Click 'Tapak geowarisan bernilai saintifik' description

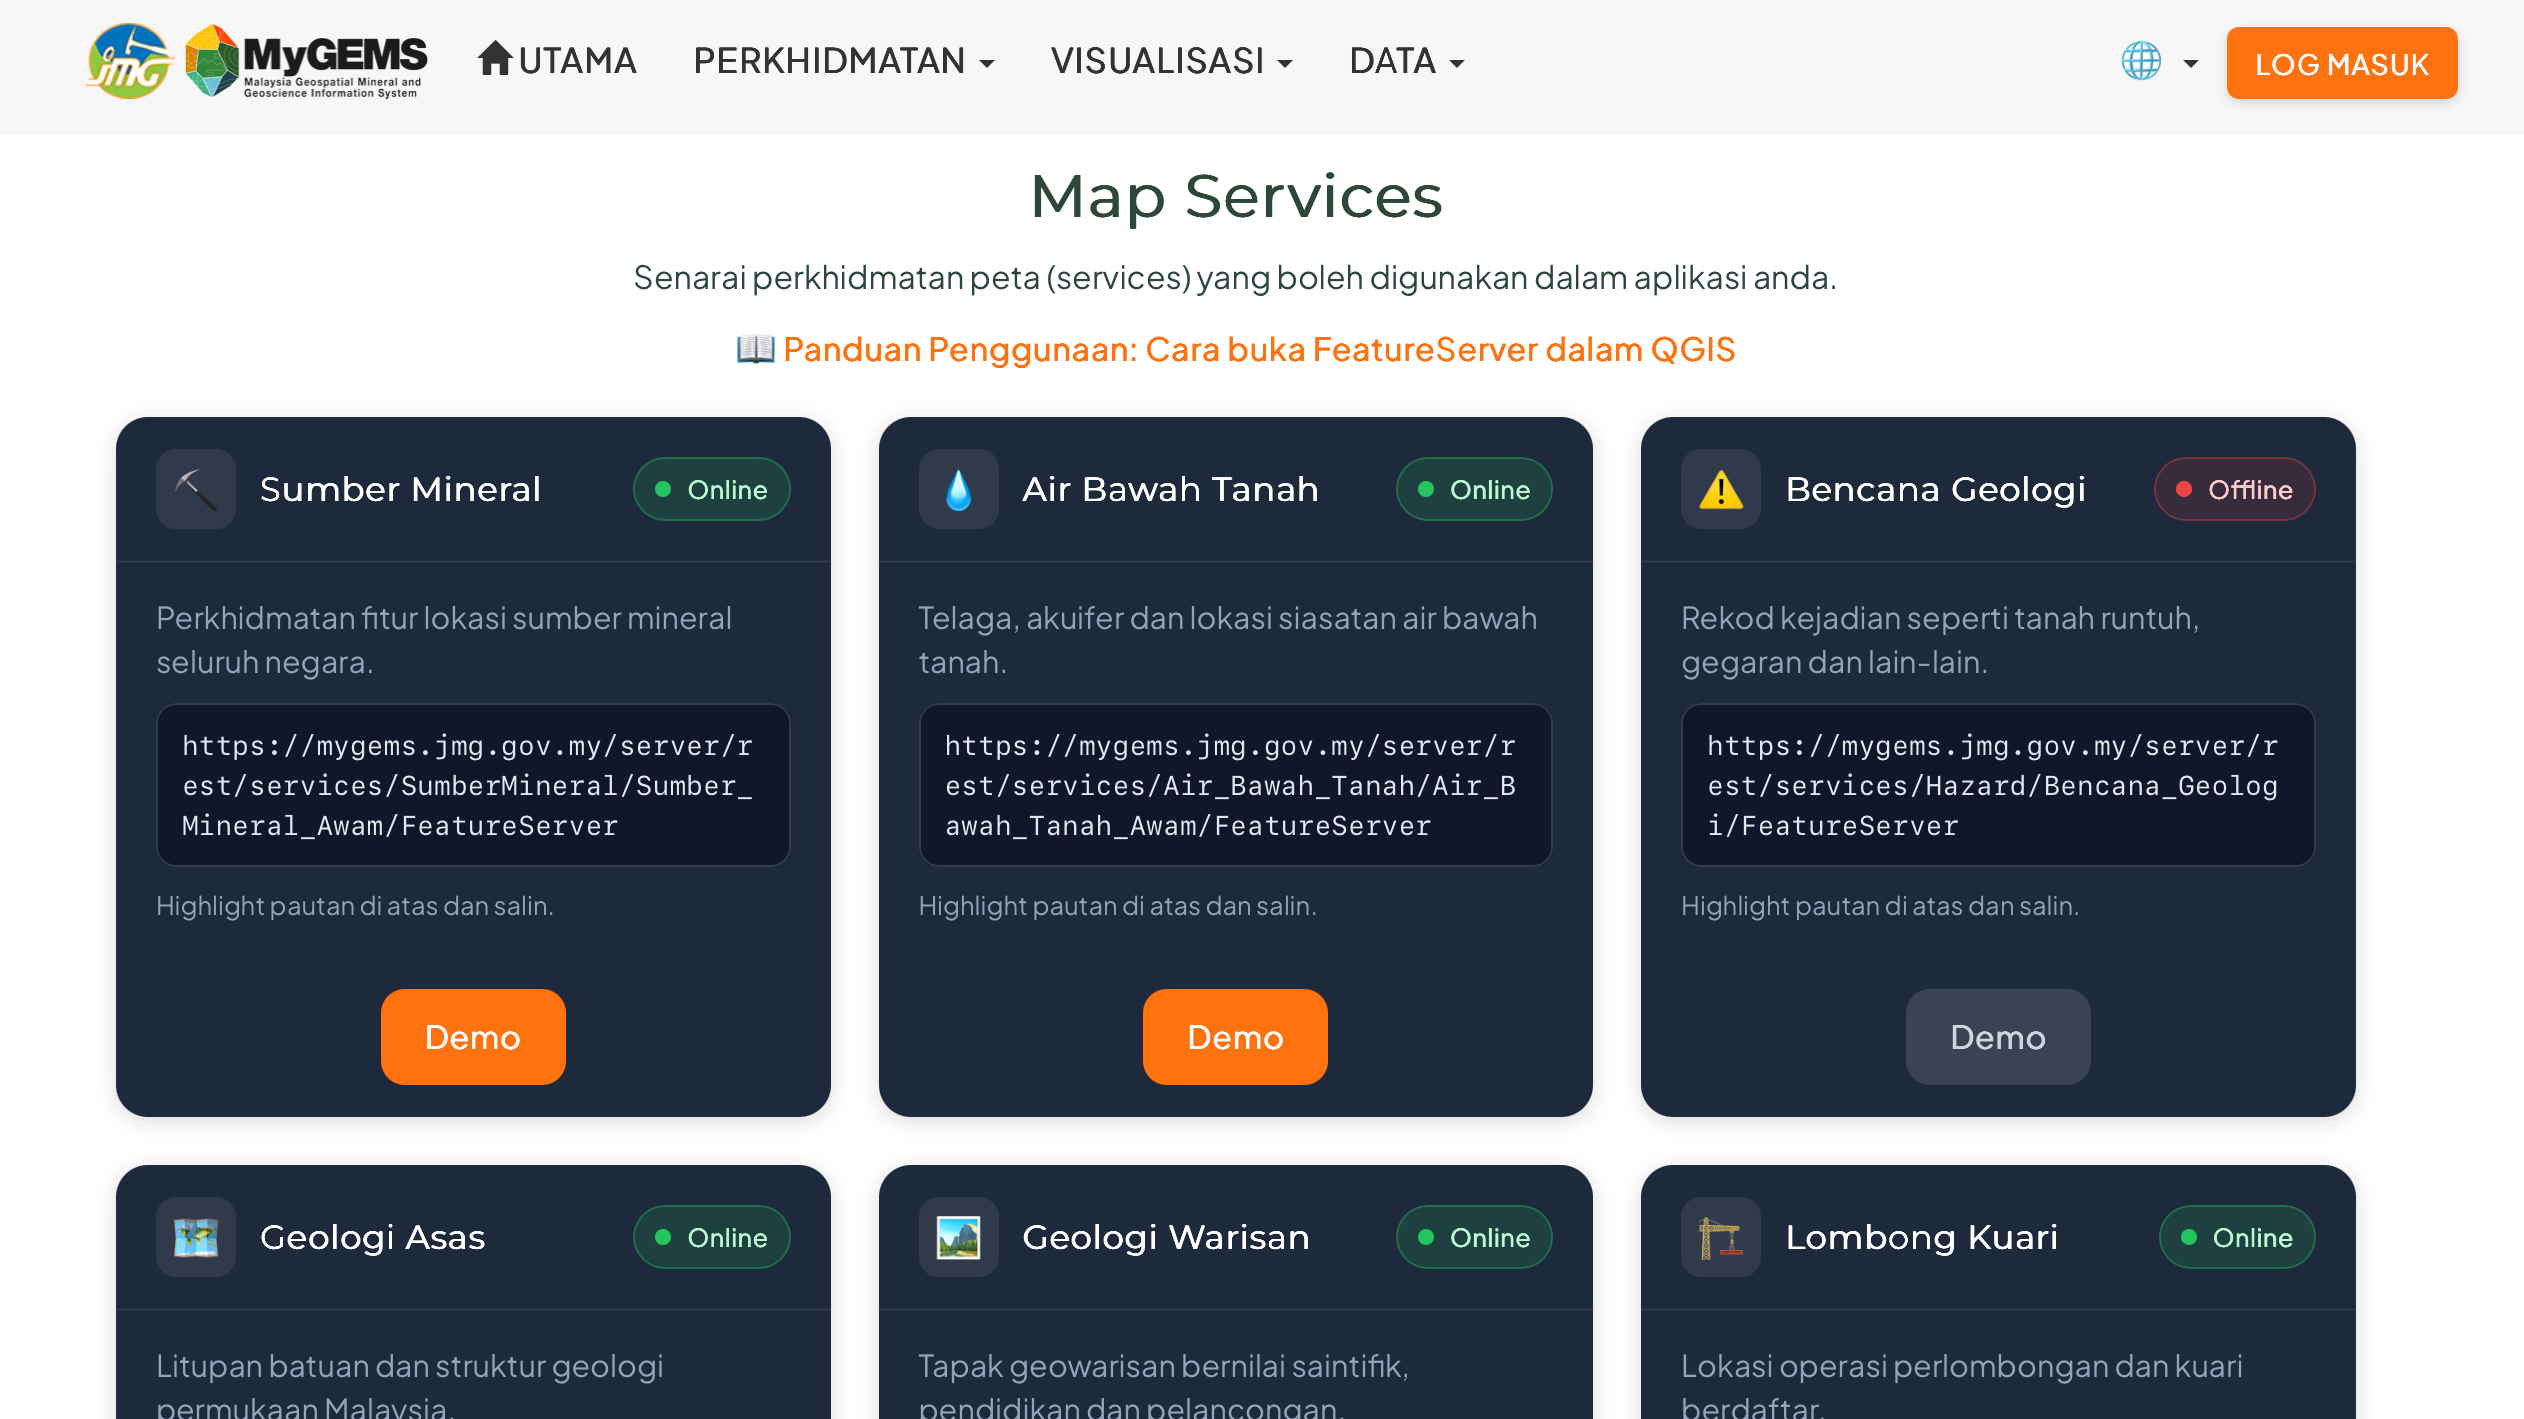pyautogui.click(x=1164, y=1384)
